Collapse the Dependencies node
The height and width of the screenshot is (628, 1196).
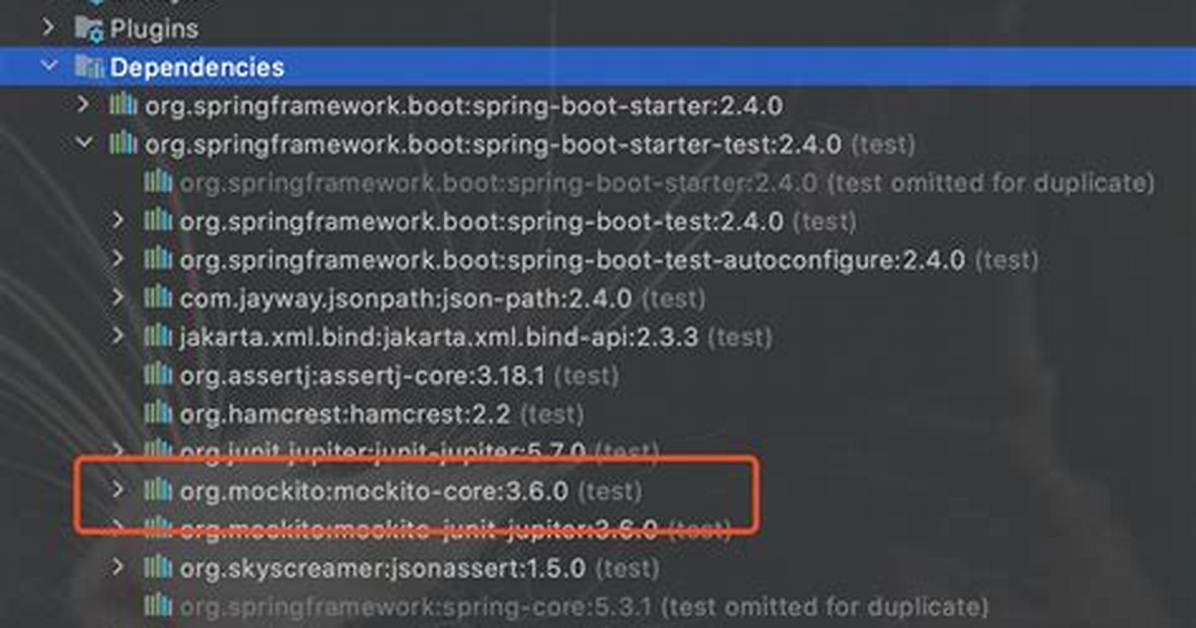(x=50, y=66)
